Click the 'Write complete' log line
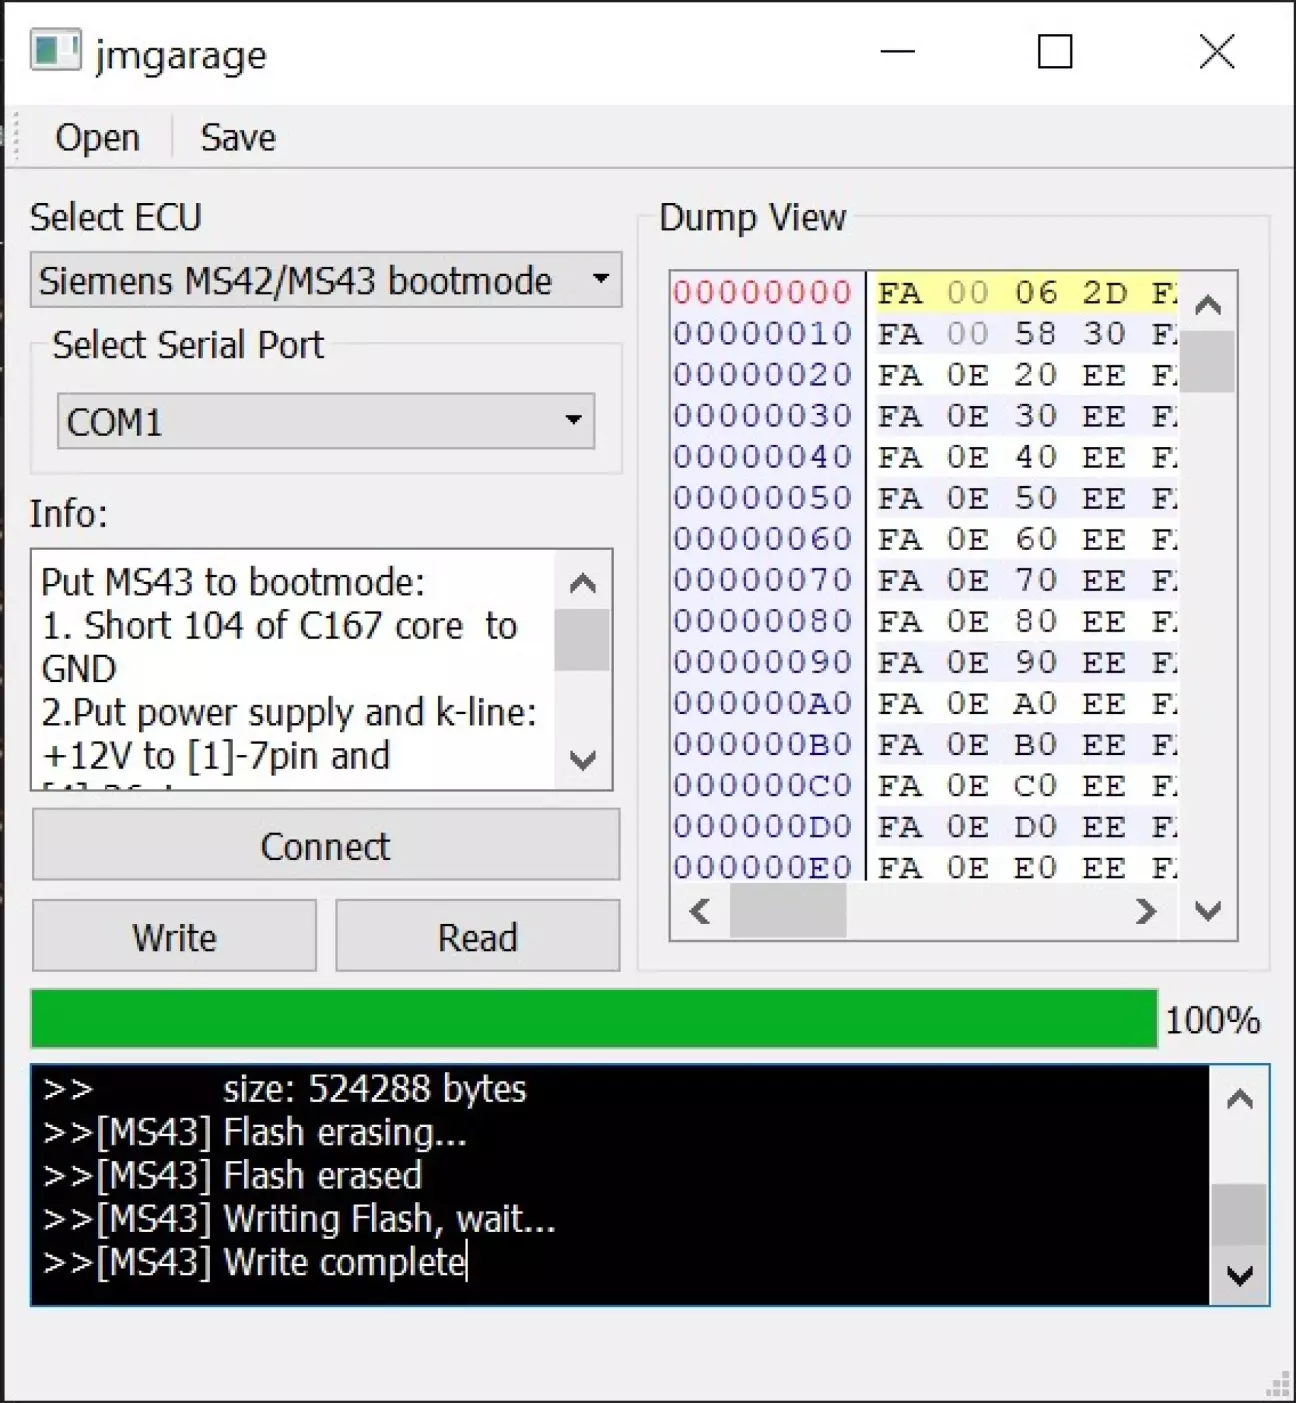 pos(254,1262)
